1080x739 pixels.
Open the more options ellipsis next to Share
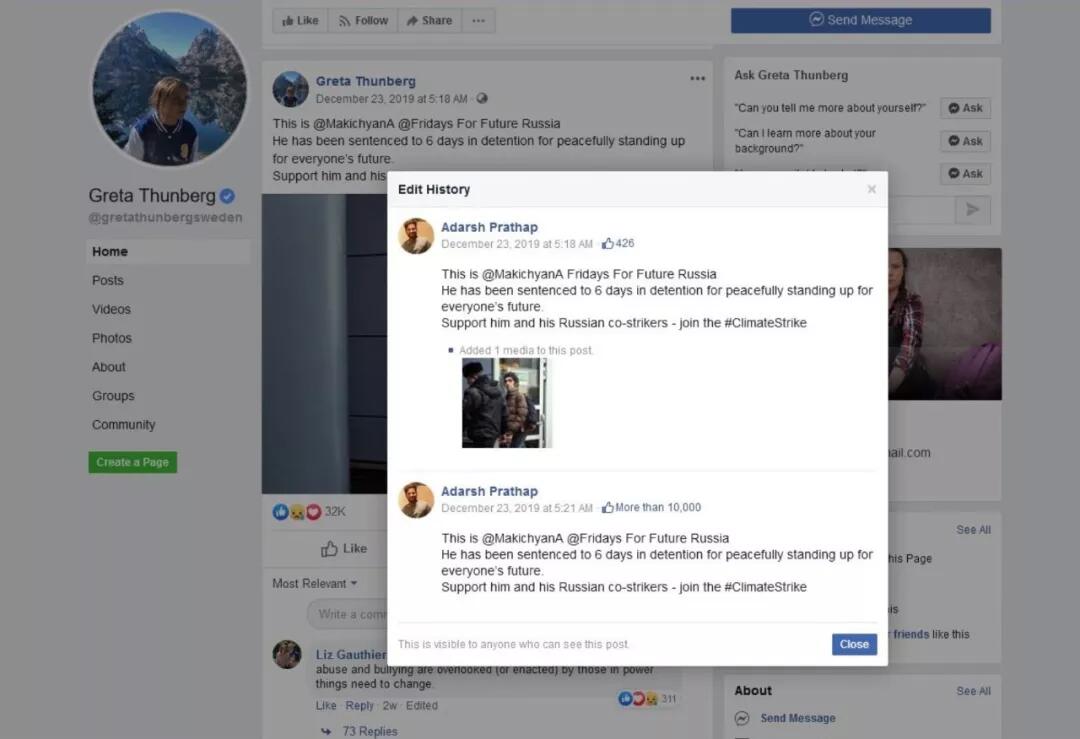[x=479, y=21]
